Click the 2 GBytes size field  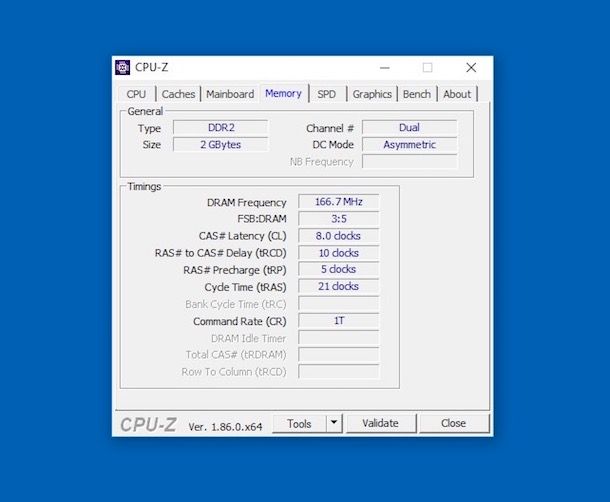point(221,144)
